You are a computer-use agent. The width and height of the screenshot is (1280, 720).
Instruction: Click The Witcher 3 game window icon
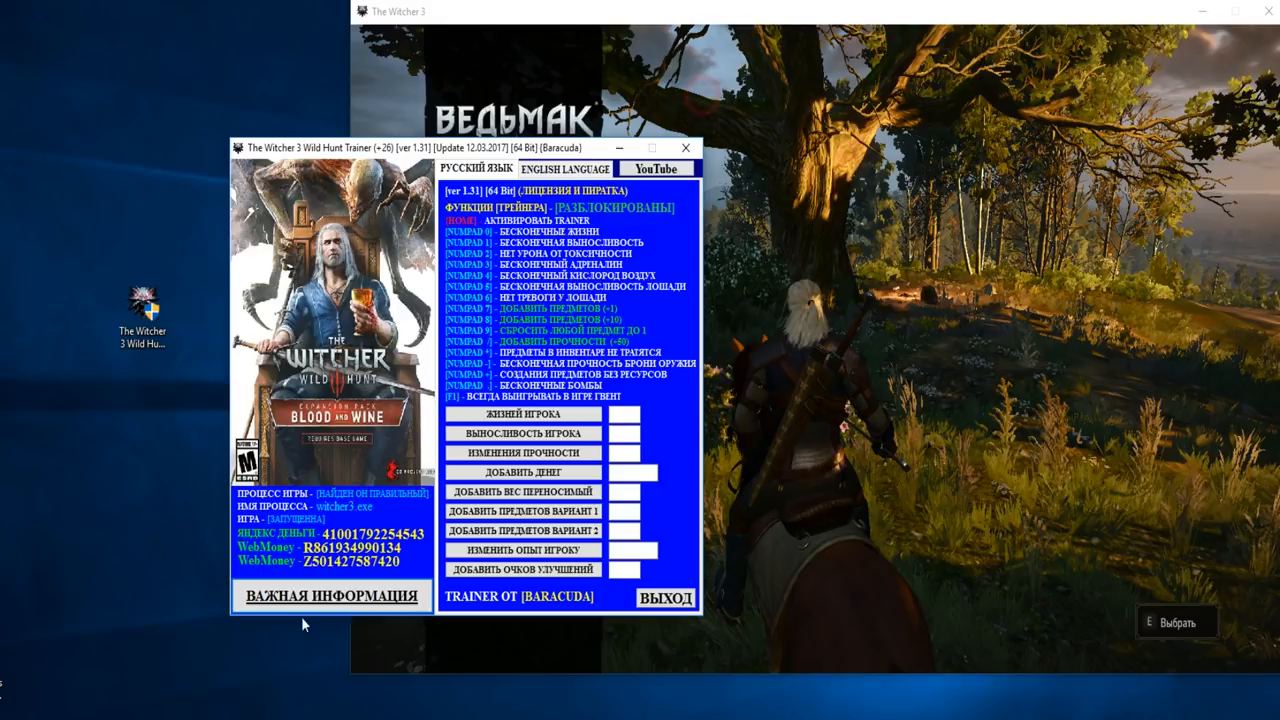tap(361, 11)
